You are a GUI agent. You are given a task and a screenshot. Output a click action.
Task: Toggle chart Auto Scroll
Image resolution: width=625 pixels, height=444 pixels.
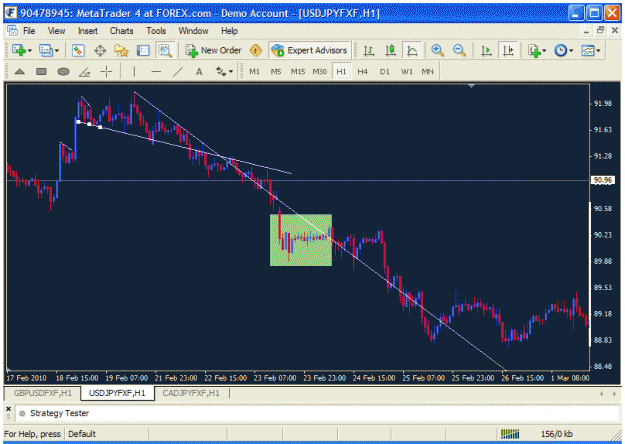(x=486, y=51)
